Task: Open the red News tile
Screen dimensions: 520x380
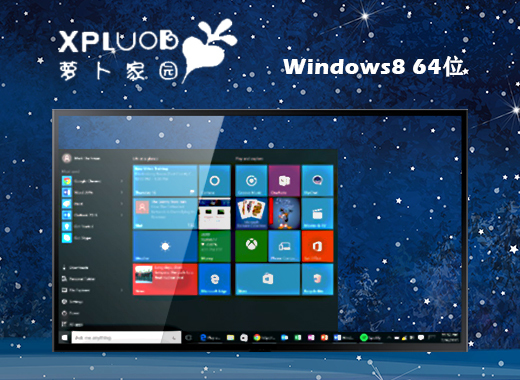Action: coord(165,279)
